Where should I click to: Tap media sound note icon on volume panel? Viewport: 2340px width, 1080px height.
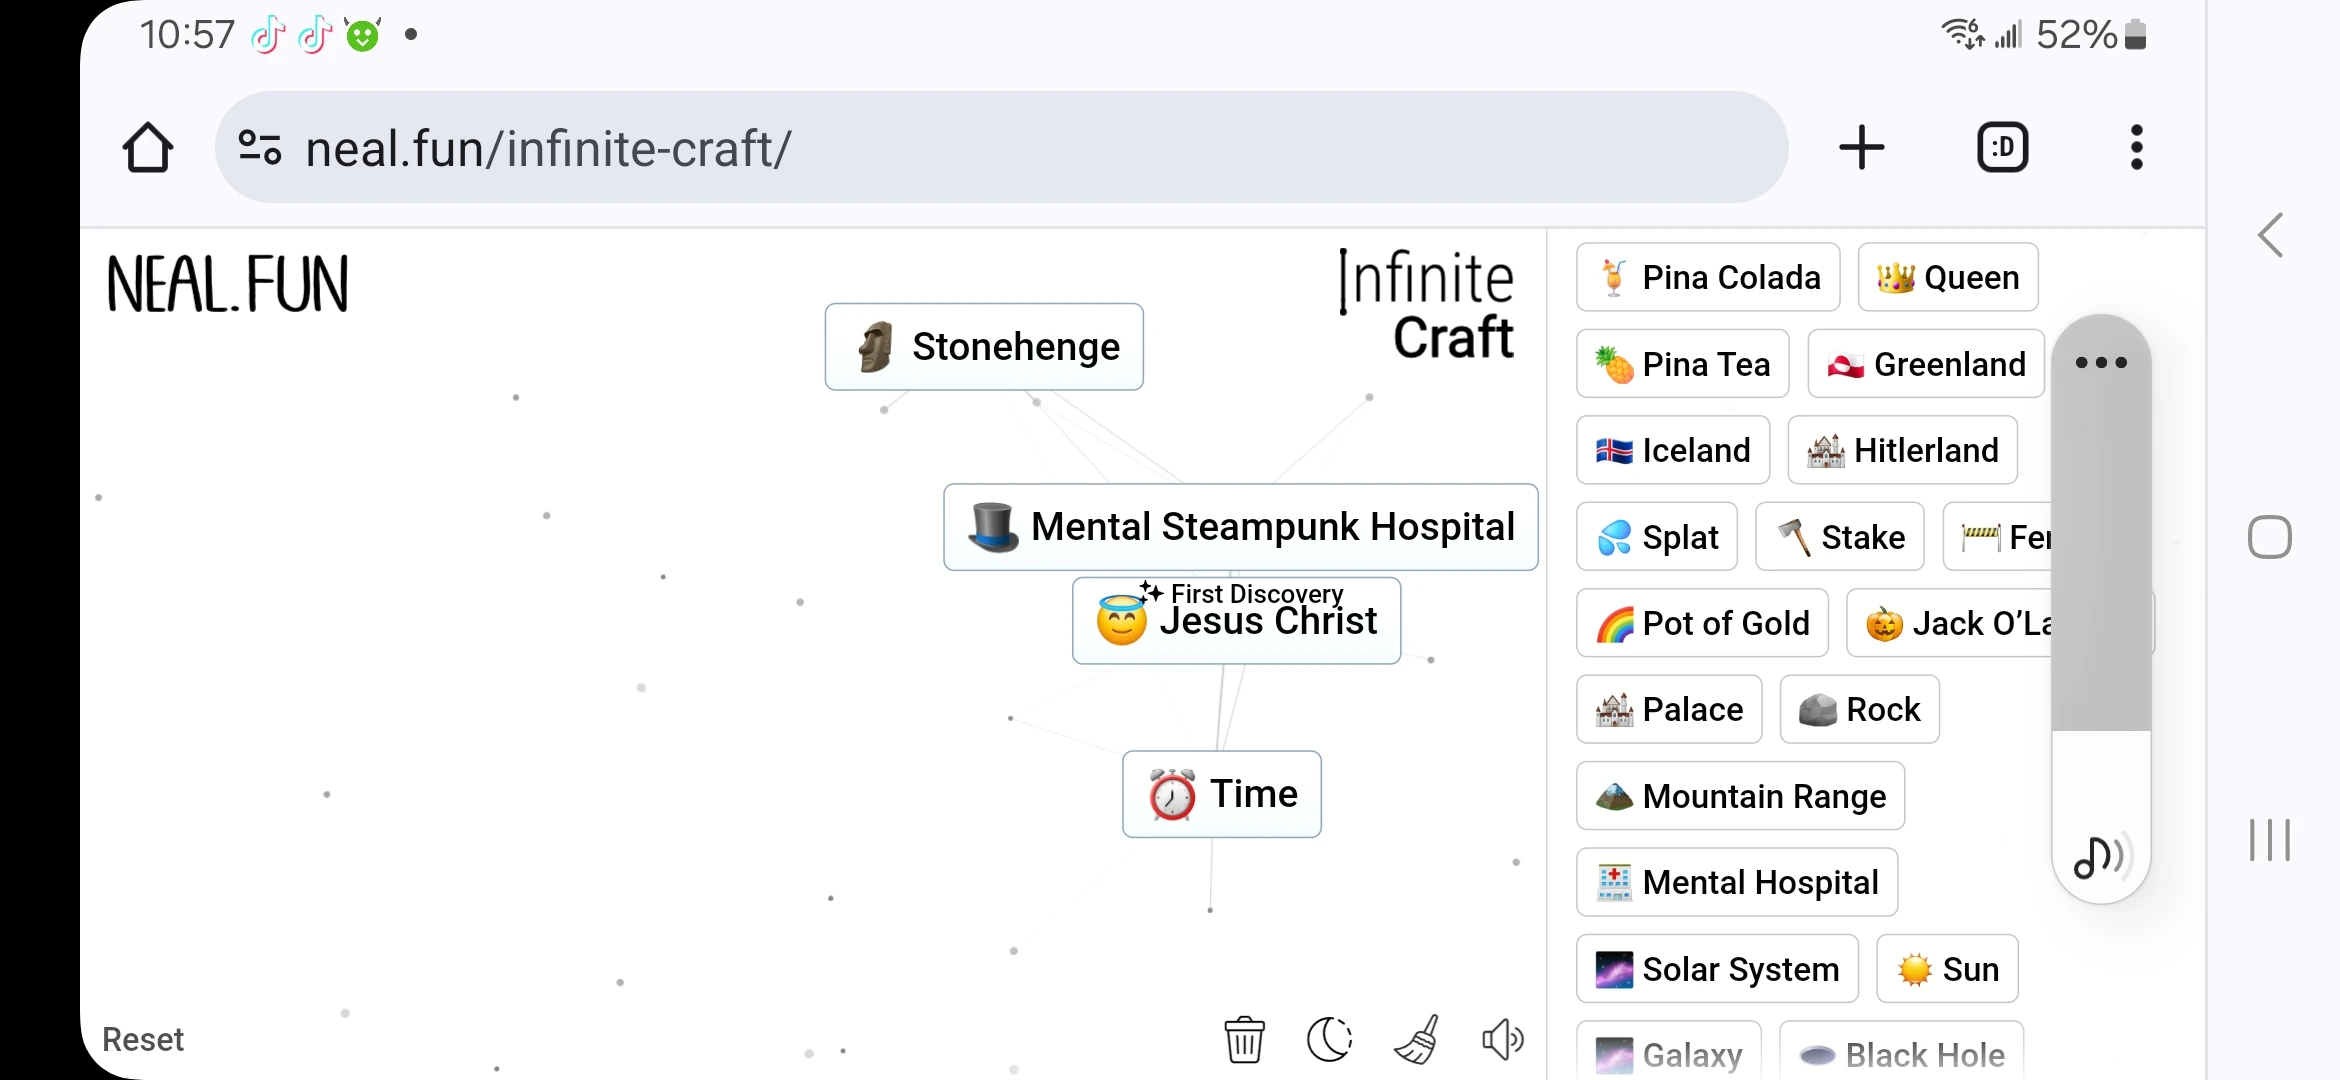pyautogui.click(x=2098, y=856)
